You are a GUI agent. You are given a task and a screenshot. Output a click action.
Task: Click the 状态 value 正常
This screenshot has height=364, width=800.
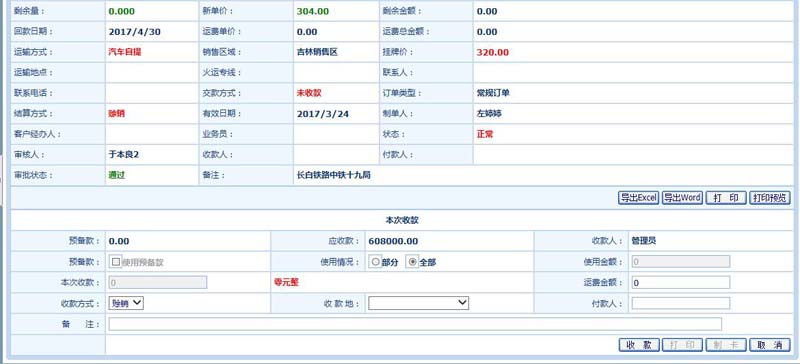click(x=485, y=134)
